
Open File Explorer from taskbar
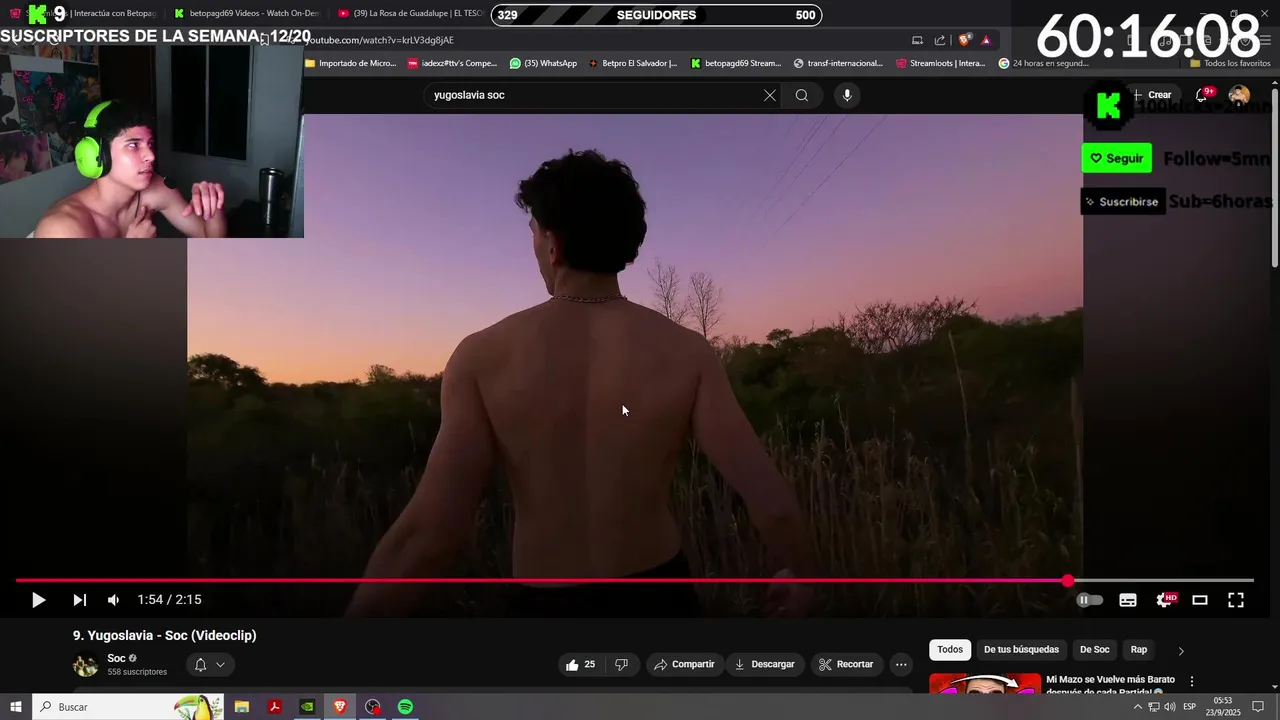tap(241, 707)
